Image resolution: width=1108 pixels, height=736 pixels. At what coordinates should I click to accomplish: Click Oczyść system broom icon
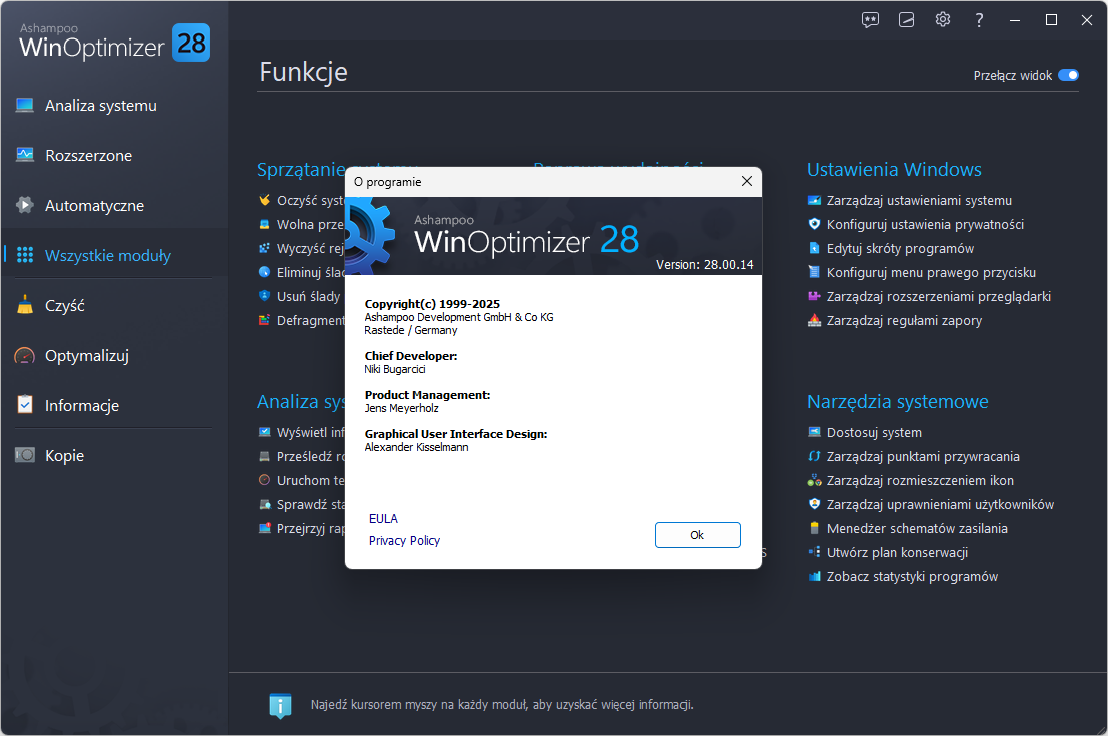(x=264, y=201)
